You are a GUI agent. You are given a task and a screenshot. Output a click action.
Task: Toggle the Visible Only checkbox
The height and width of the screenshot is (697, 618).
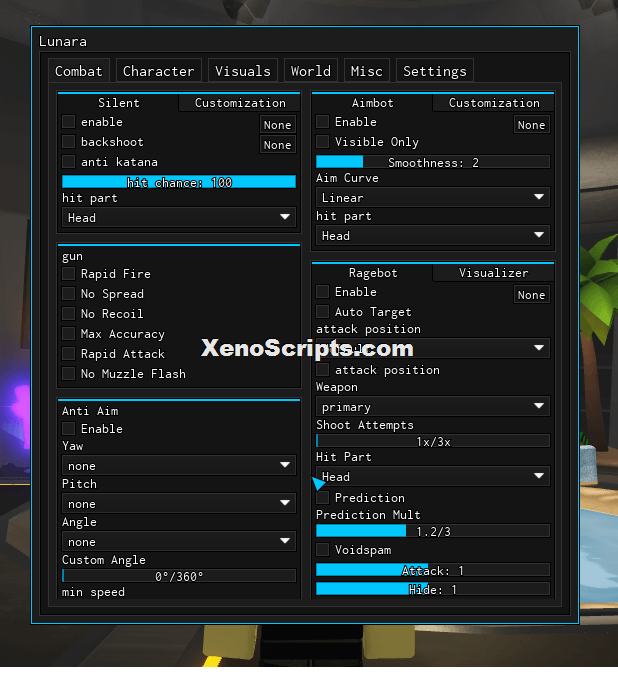click(x=322, y=141)
